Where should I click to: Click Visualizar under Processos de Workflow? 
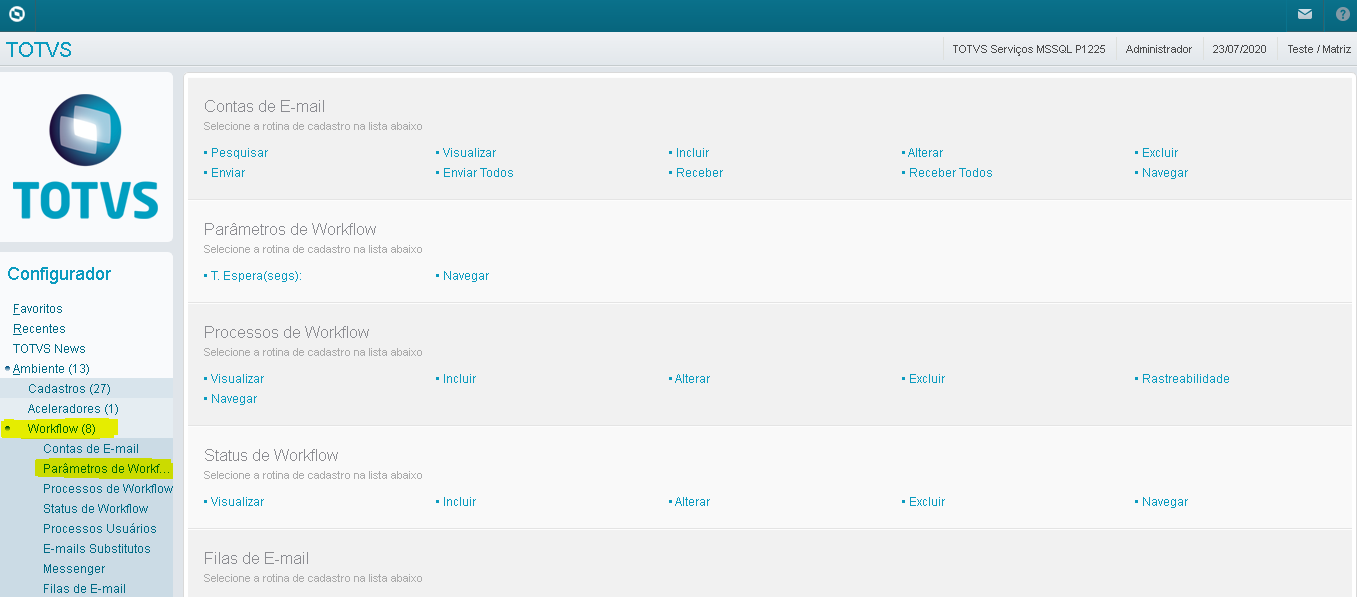coord(237,379)
